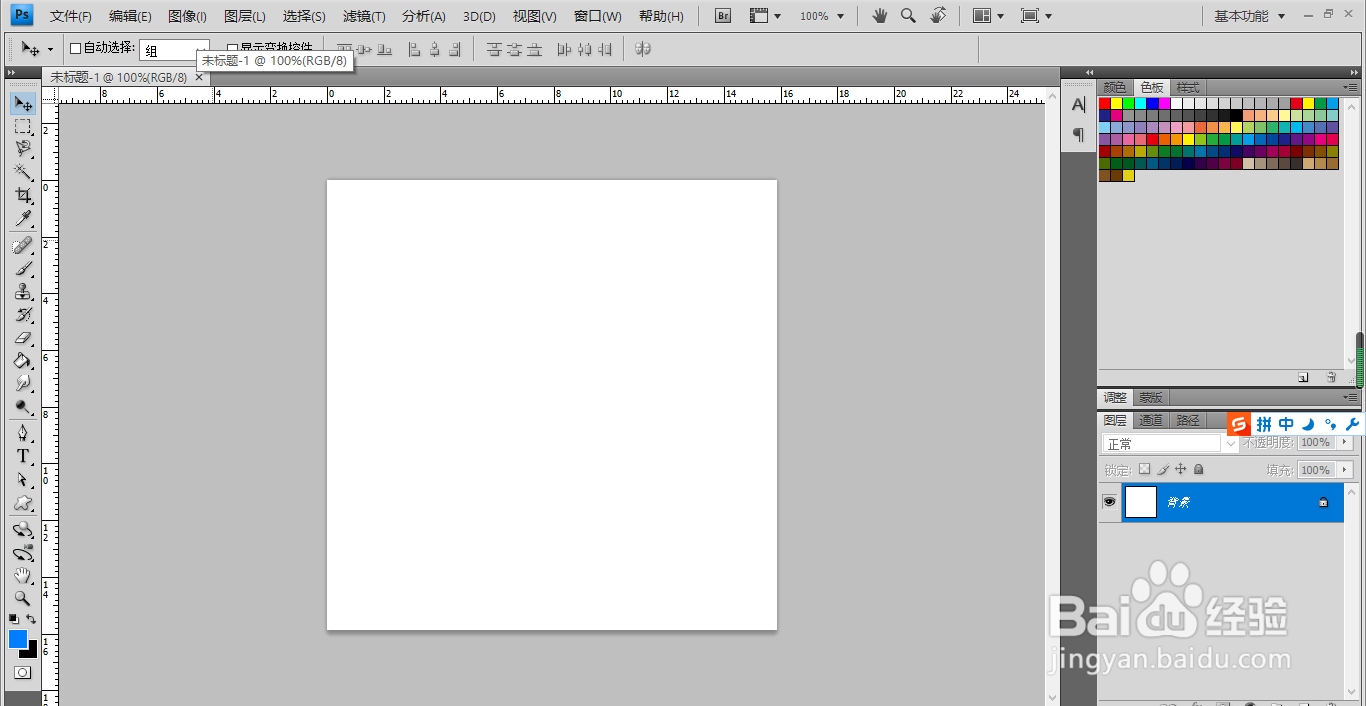Screen dimensions: 1366x706
Task: Select the Clone Stamp tool
Action: click(23, 292)
